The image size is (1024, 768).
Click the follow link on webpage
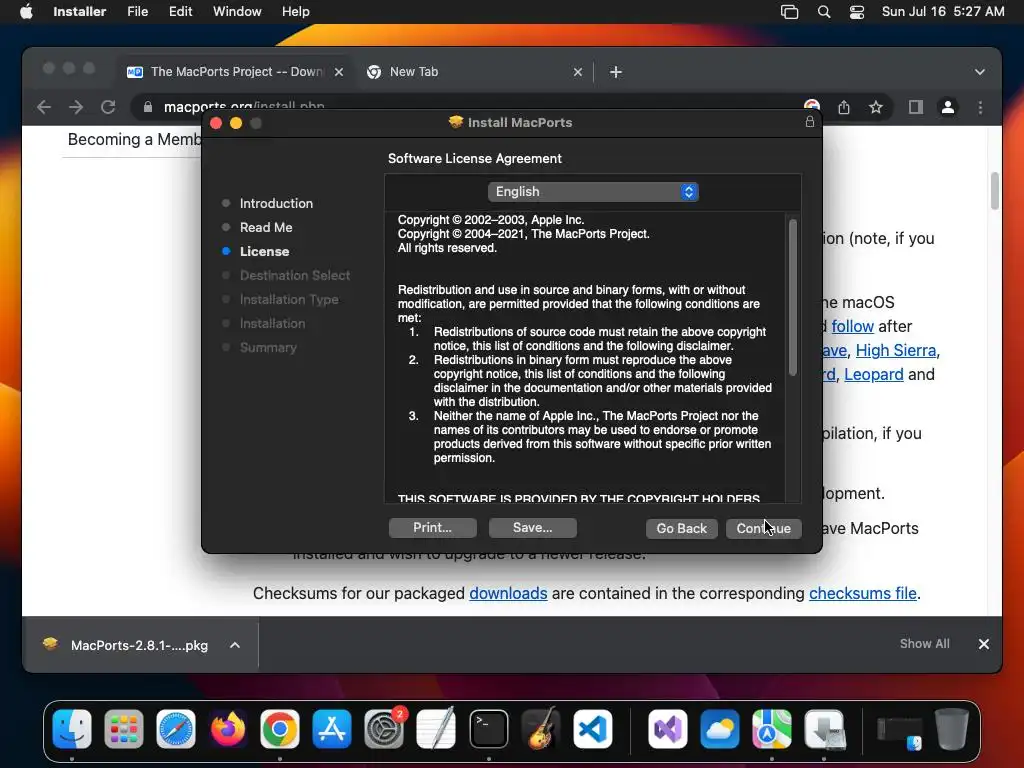pyautogui.click(x=852, y=327)
